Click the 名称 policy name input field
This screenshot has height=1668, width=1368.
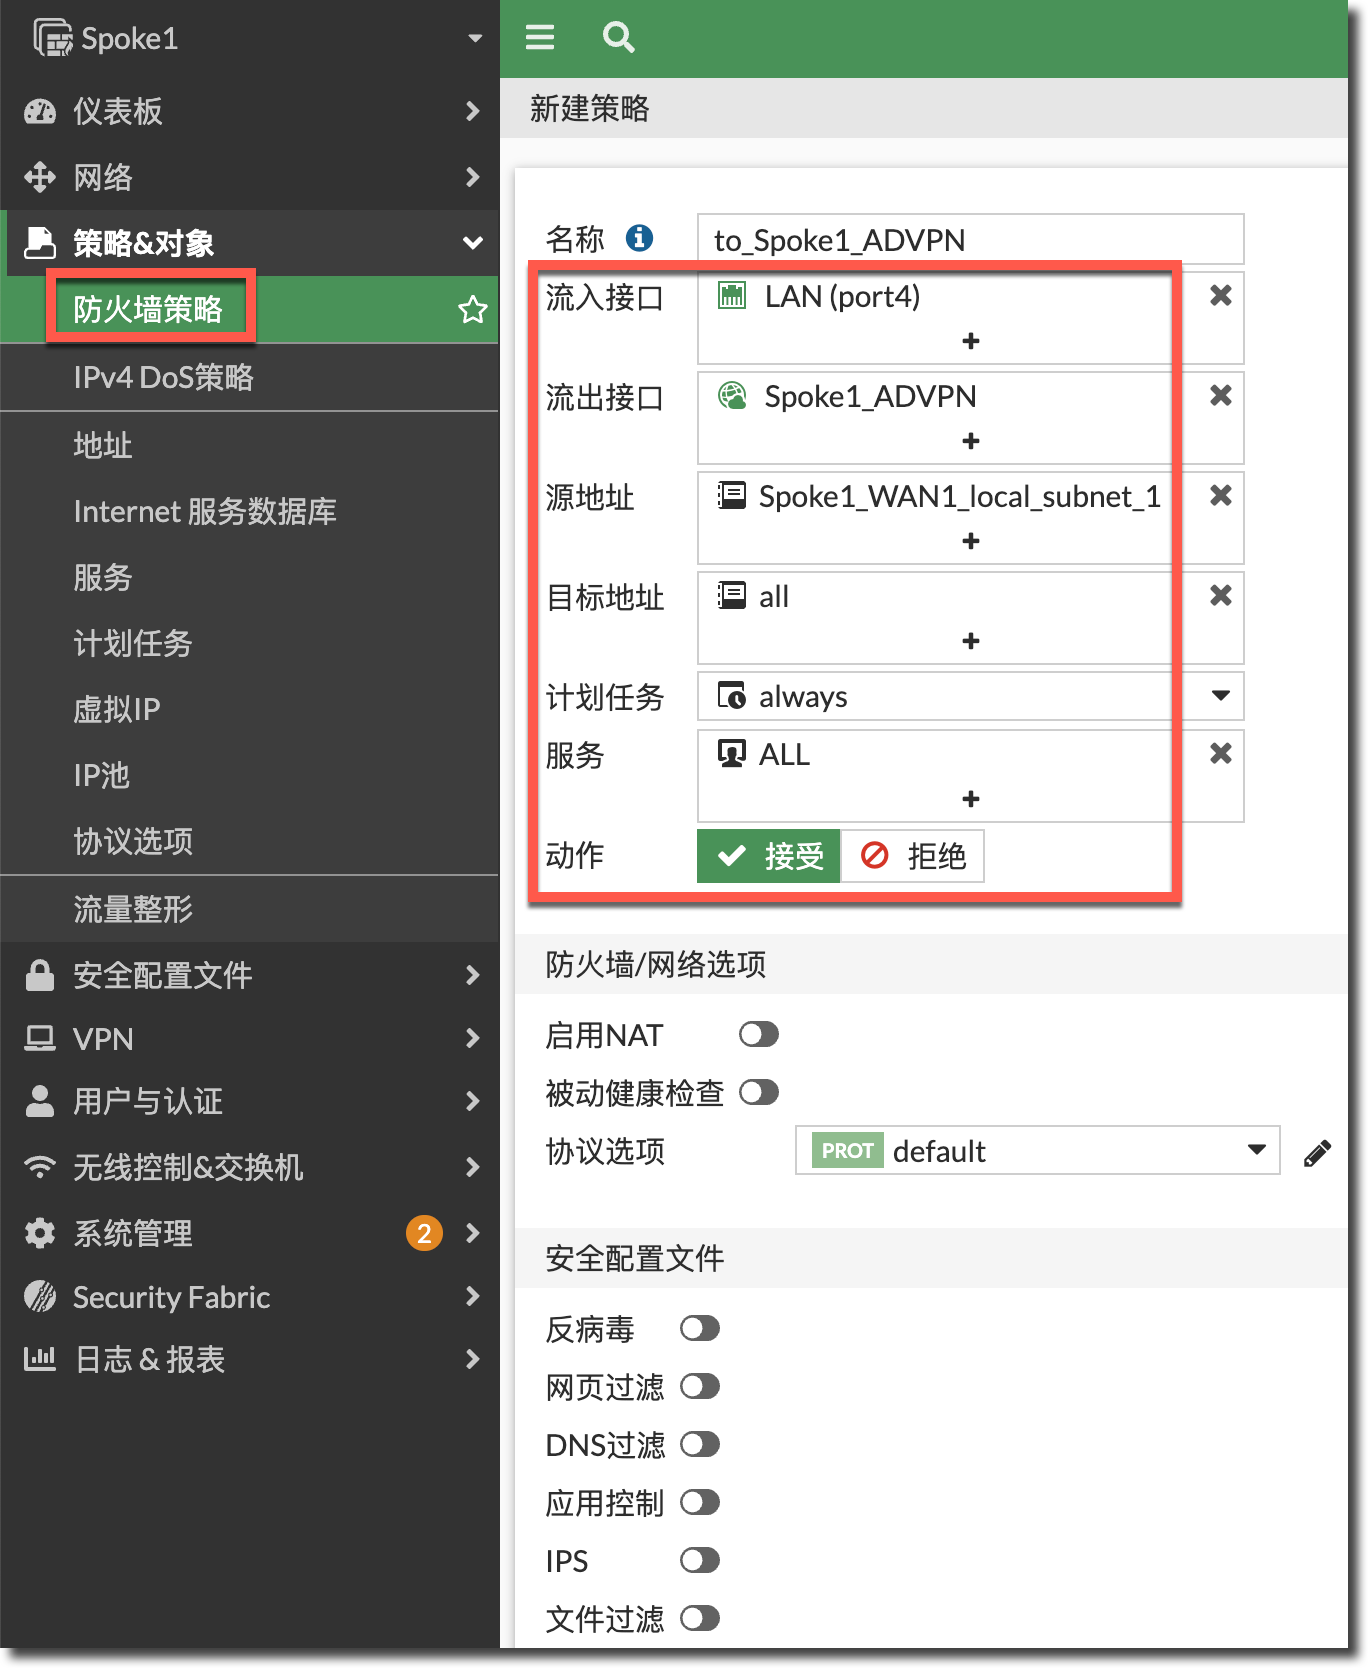click(970, 240)
